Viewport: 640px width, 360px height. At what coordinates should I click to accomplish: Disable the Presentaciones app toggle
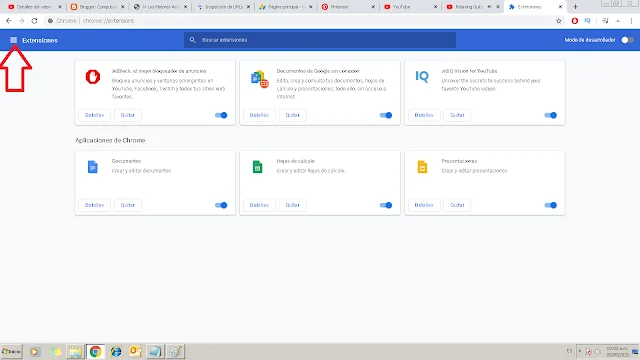(551, 205)
